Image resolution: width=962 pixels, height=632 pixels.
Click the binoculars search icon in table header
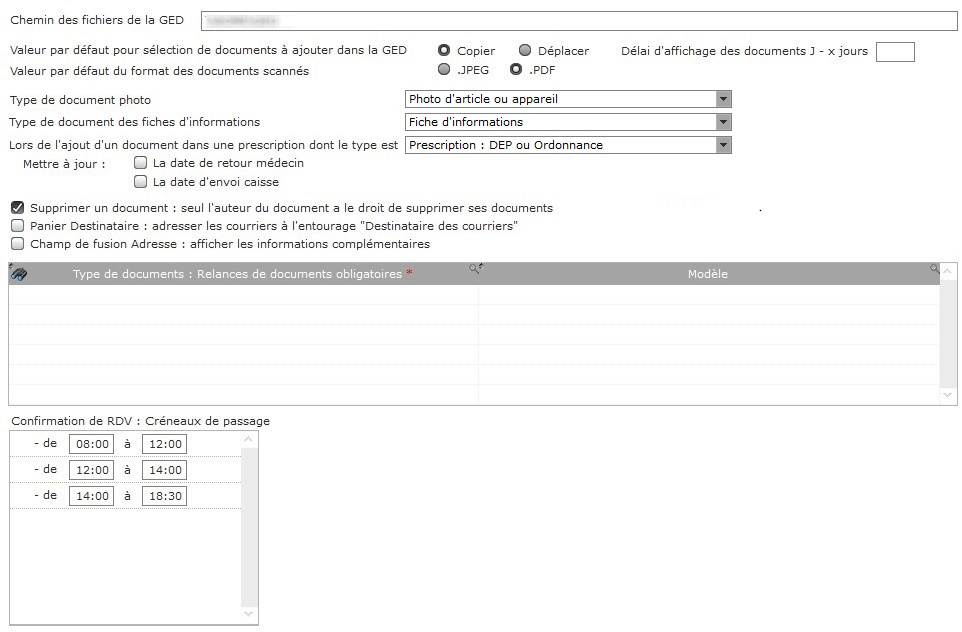coord(18,274)
